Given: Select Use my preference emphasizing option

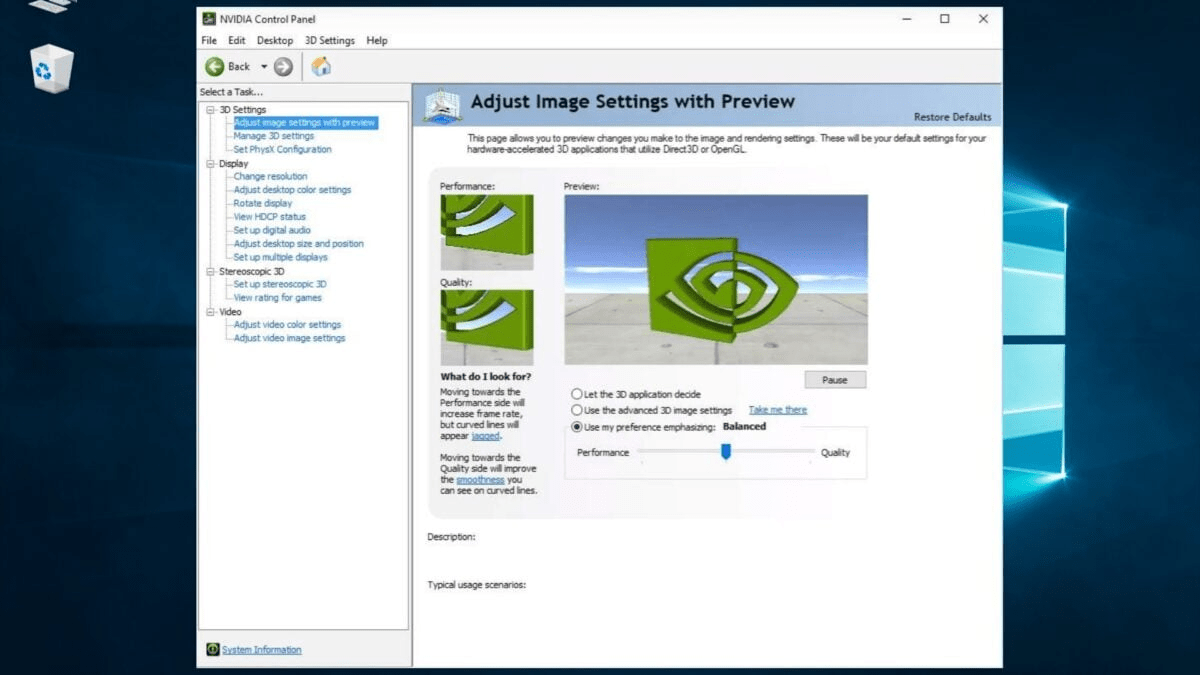Looking at the screenshot, I should [x=576, y=427].
